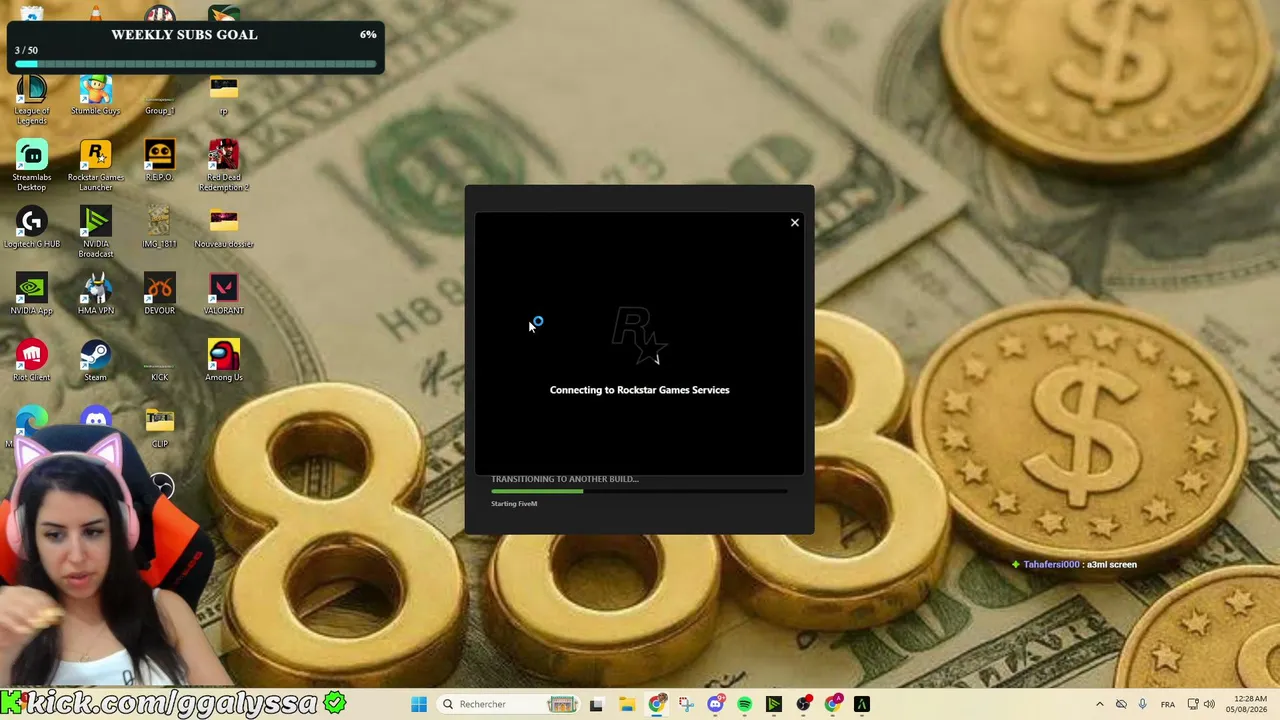1280x720 pixels.
Task: Open NVIDIA Broadcast from the taskbar
Action: 774,704
